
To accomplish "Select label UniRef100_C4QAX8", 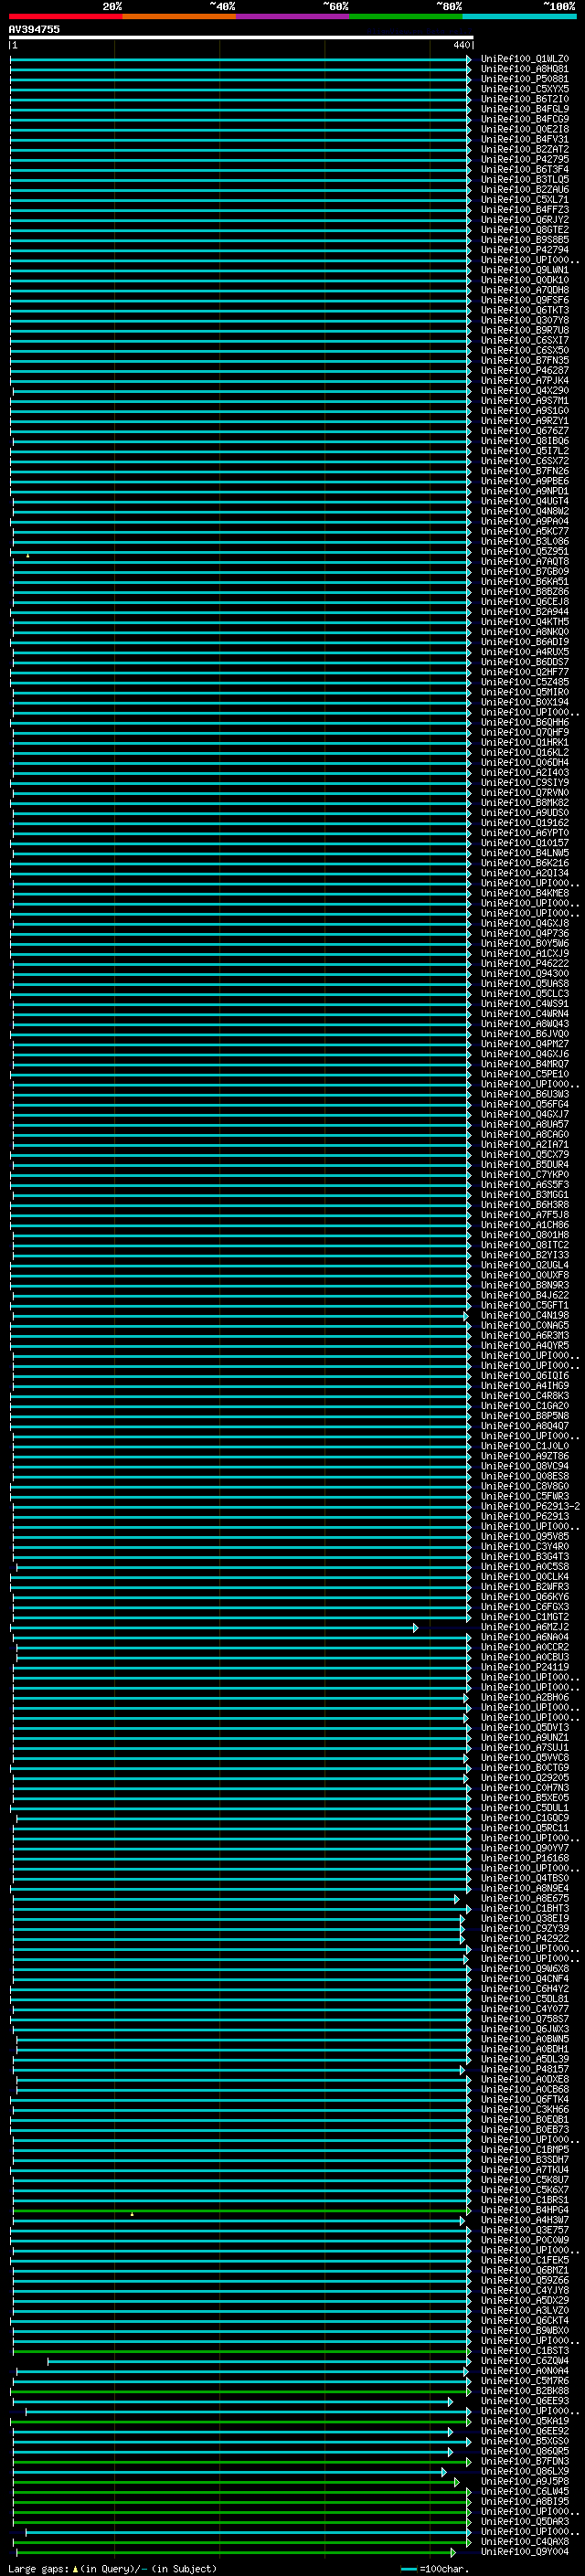I will (x=524, y=2541).
